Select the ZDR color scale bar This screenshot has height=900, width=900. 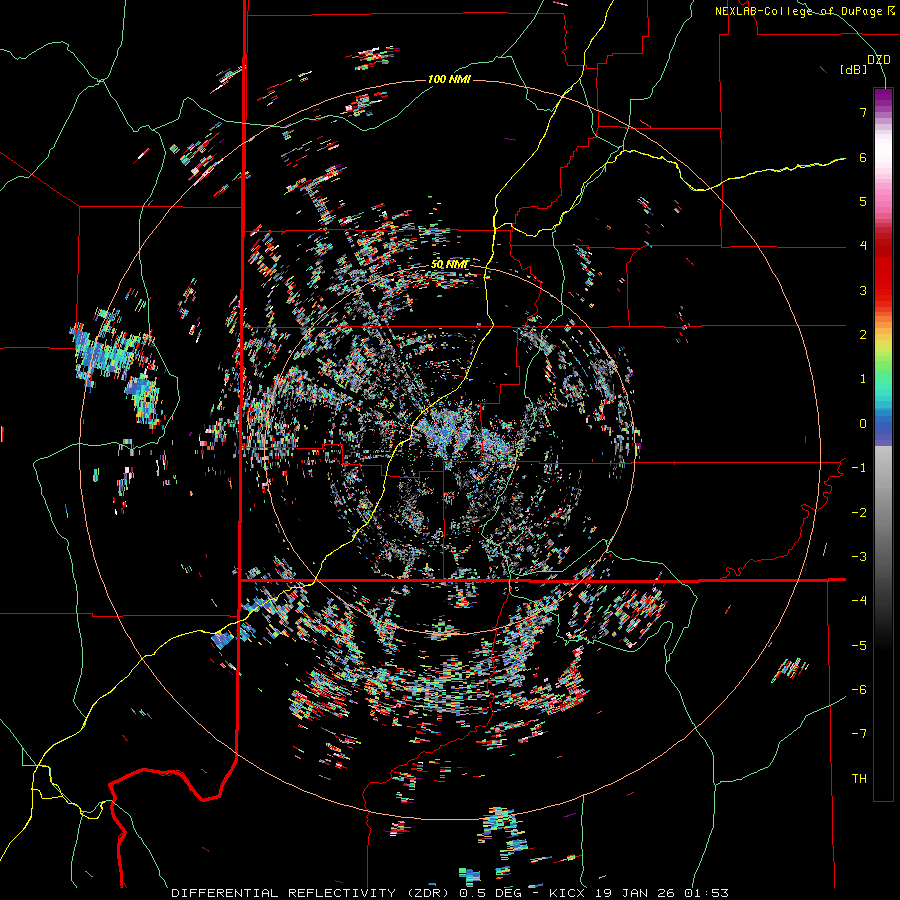(883, 444)
